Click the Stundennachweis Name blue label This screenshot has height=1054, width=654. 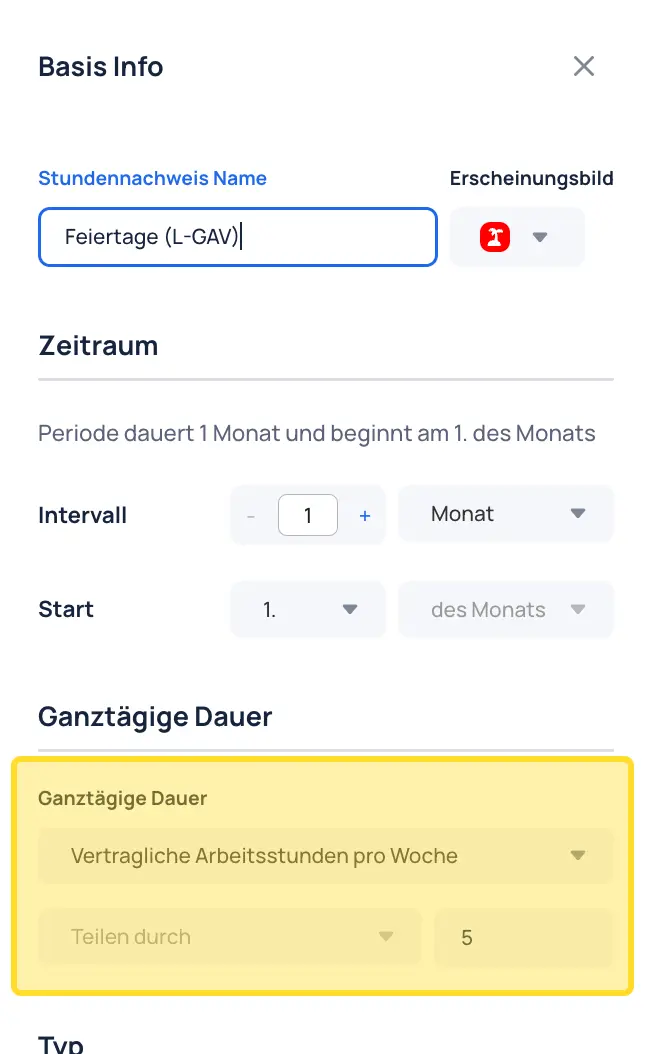pyautogui.click(x=153, y=178)
